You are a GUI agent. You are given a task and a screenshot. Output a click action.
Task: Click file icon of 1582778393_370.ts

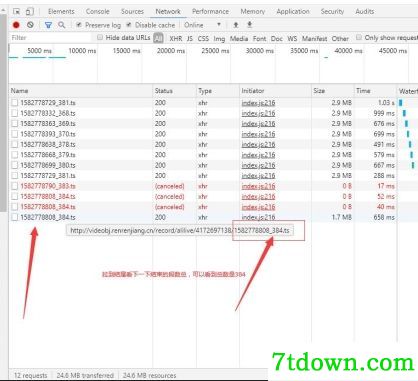[15, 134]
